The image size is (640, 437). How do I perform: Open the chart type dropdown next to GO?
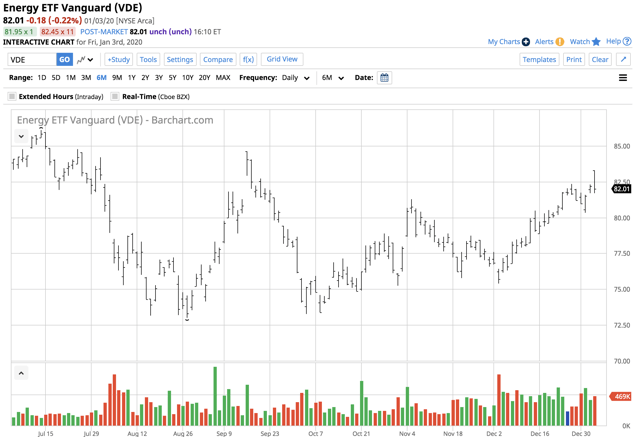click(x=86, y=60)
